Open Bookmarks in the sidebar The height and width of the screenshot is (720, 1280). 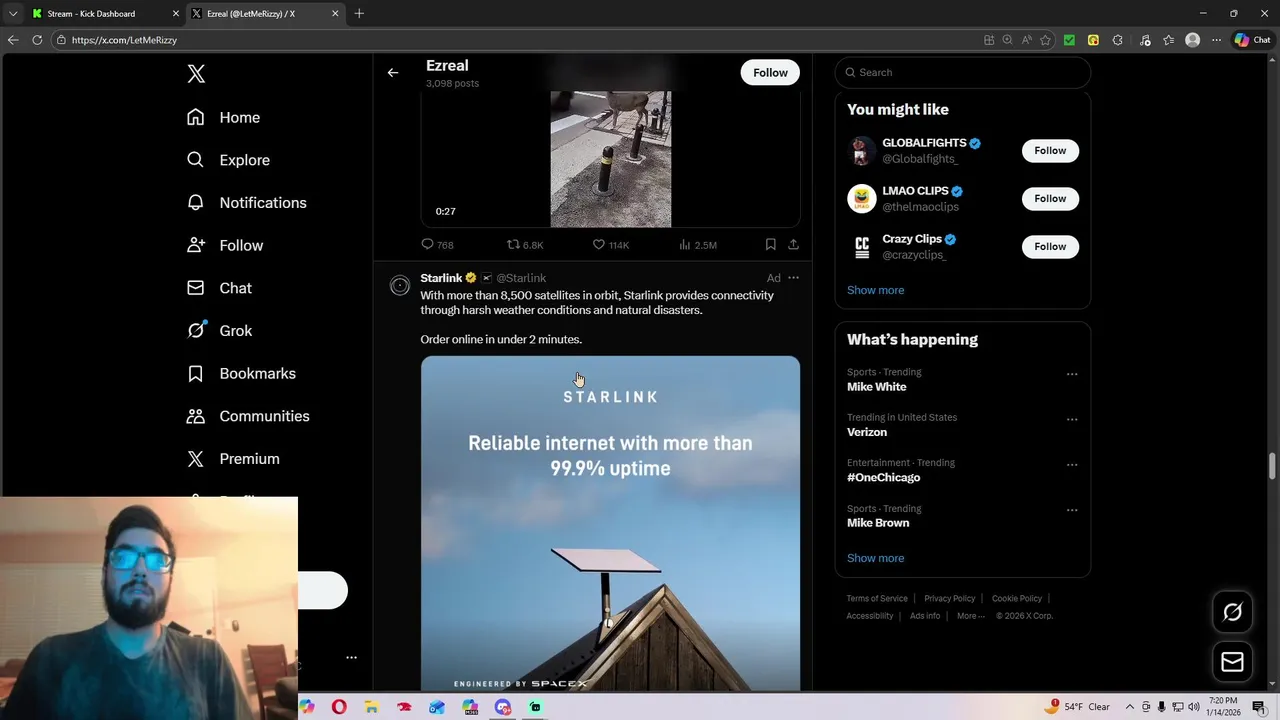241,373
